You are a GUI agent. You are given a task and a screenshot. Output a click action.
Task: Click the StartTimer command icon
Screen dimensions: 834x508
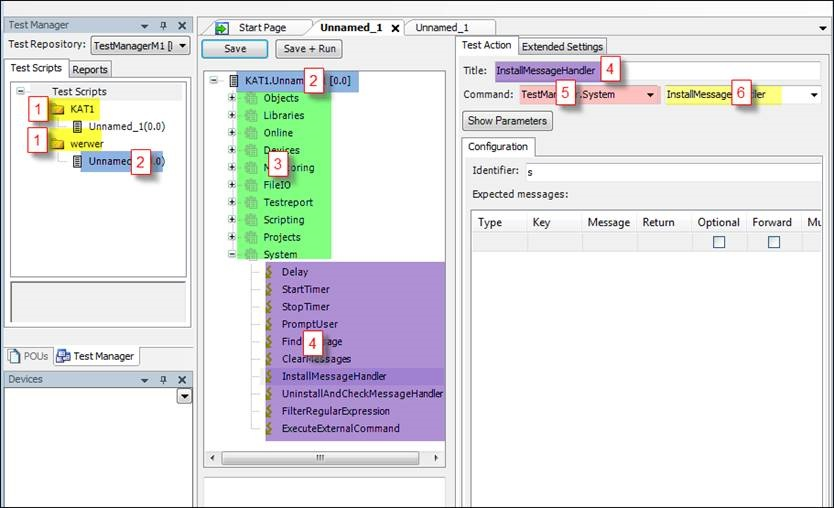coord(269,289)
